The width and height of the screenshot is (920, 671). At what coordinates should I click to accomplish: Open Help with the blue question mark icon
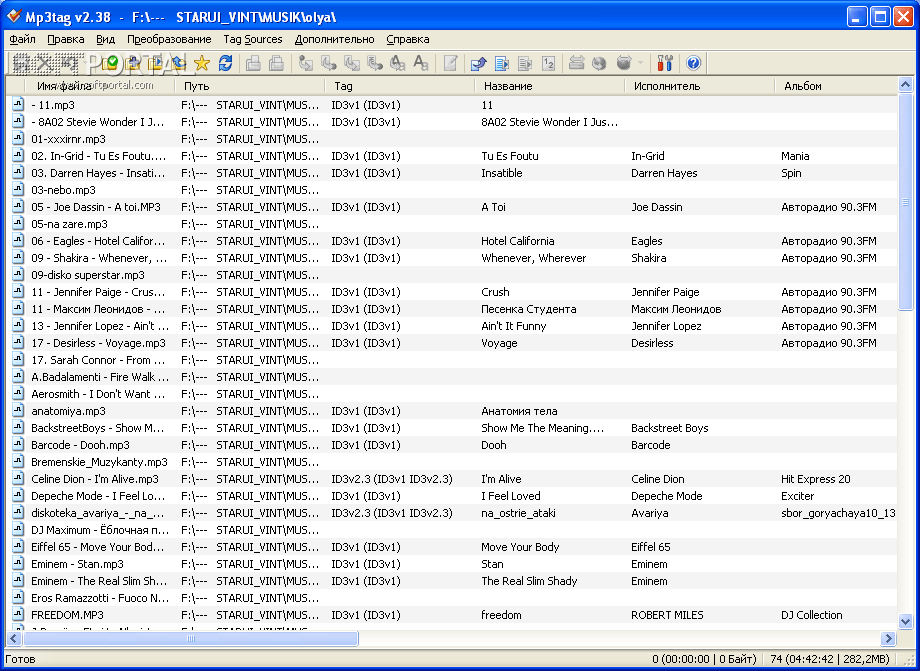click(693, 63)
